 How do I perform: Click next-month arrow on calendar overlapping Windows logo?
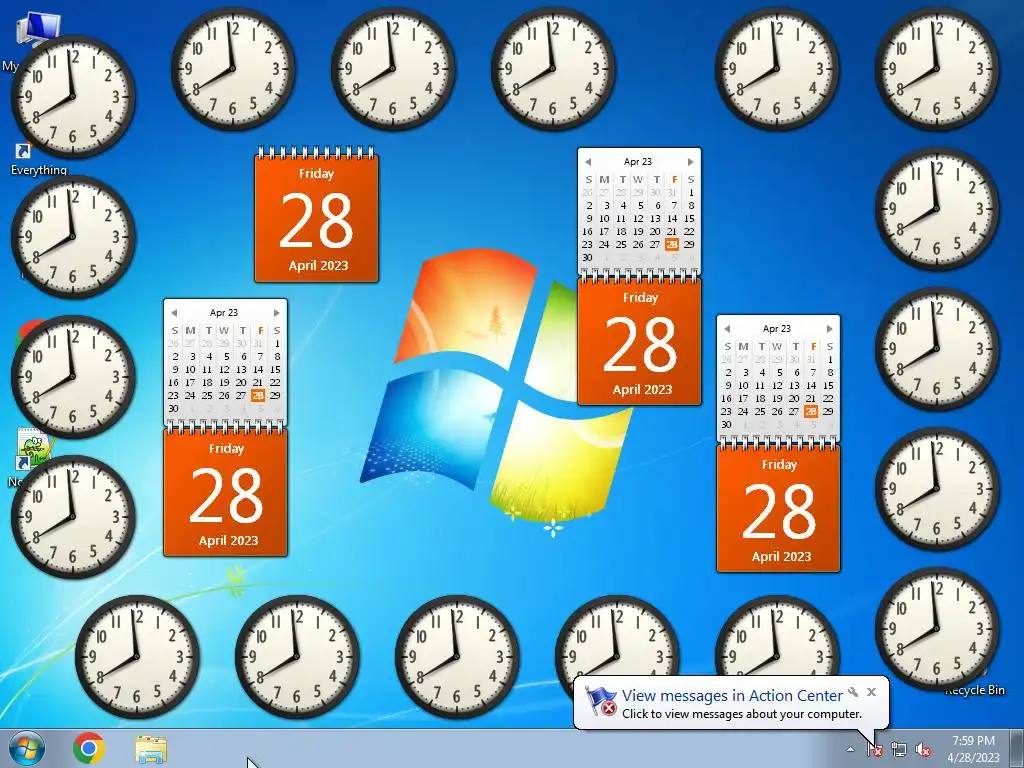click(690, 161)
